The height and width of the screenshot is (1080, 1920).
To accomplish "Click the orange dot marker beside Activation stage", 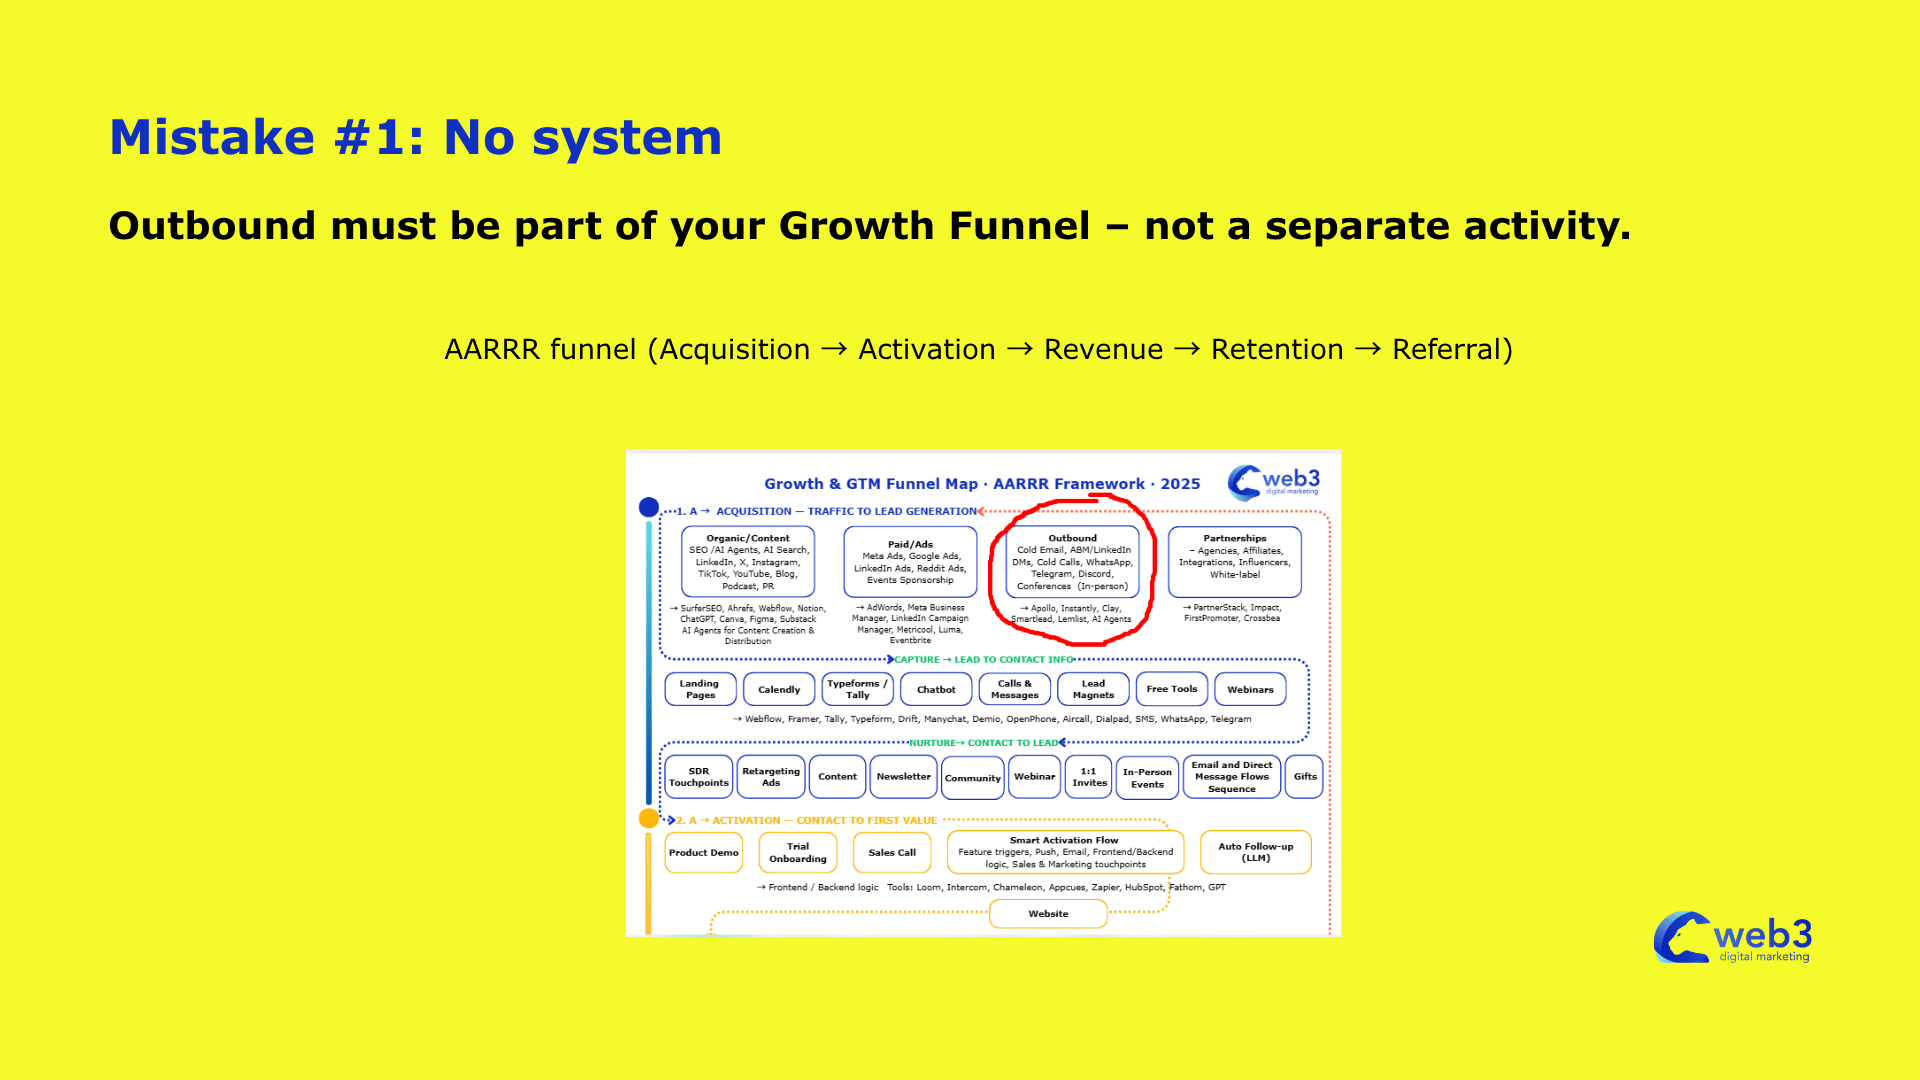I will tap(648, 818).
